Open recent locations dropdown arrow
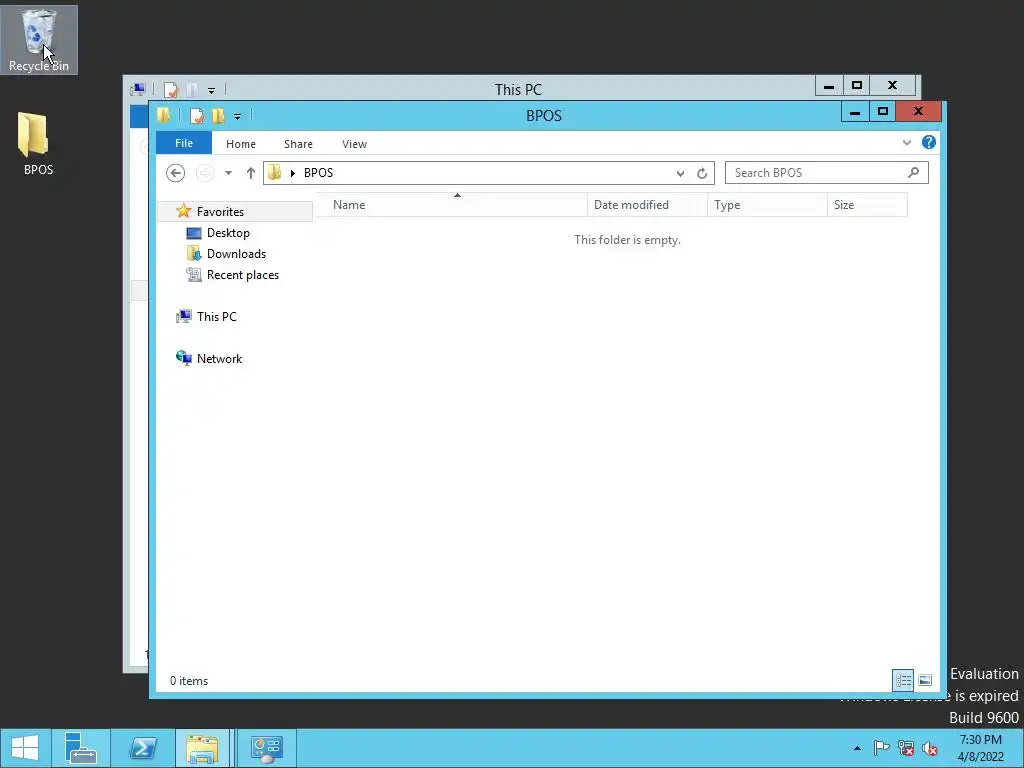Viewport: 1024px width, 768px height. [228, 173]
